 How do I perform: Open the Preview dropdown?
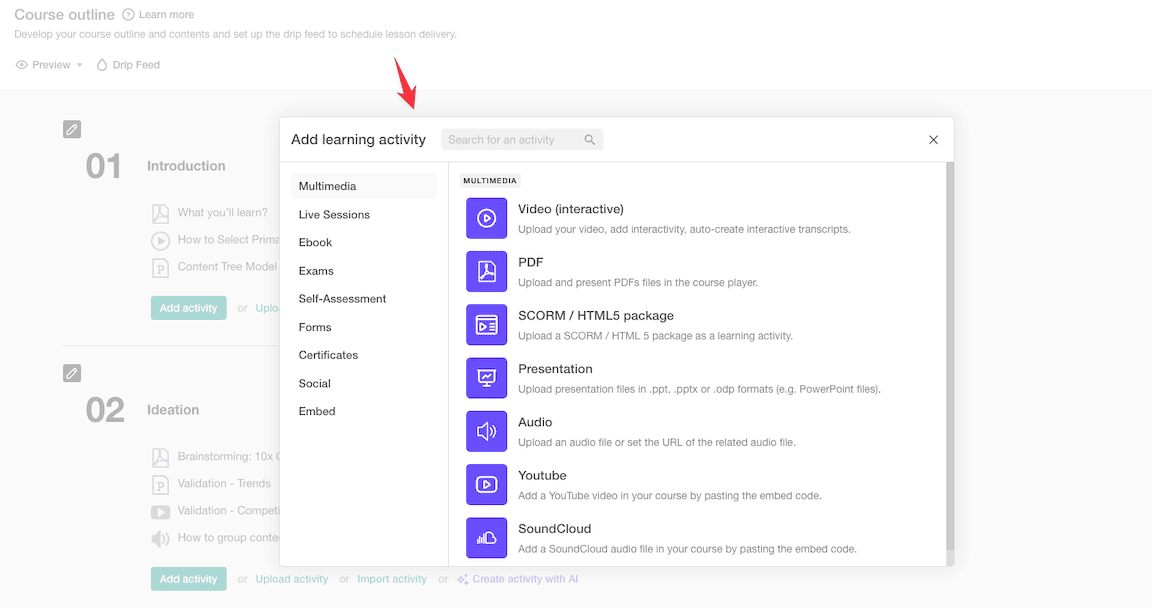pos(50,65)
